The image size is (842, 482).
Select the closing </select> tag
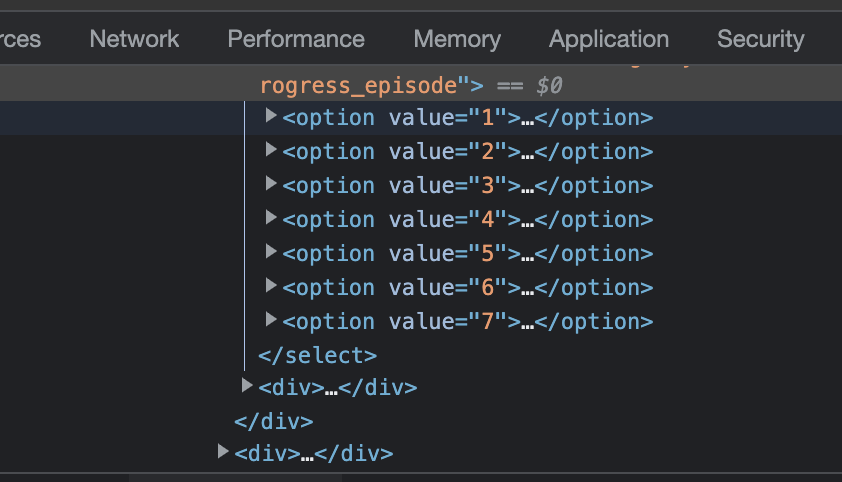click(x=317, y=355)
